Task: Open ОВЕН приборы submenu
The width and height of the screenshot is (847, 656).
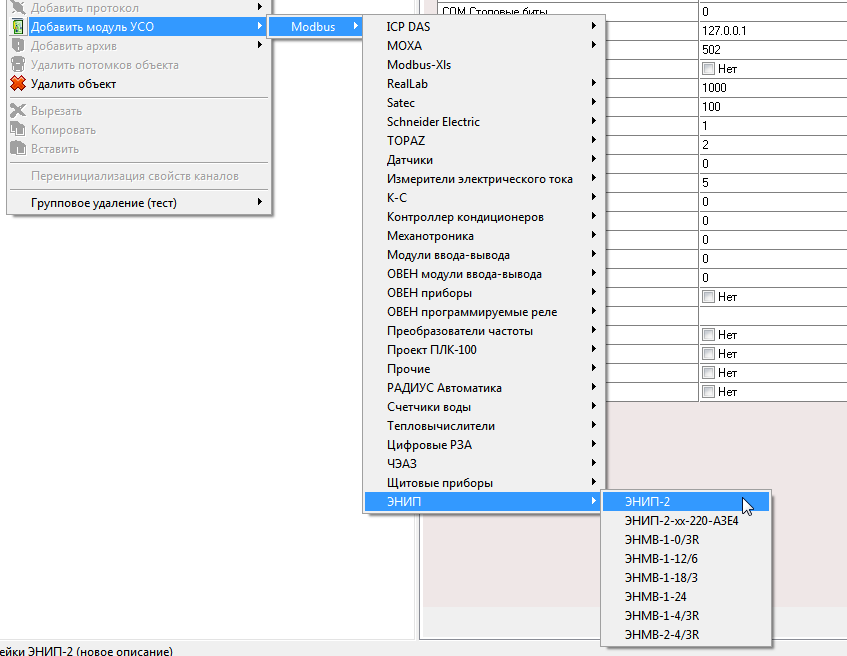Action: point(485,293)
